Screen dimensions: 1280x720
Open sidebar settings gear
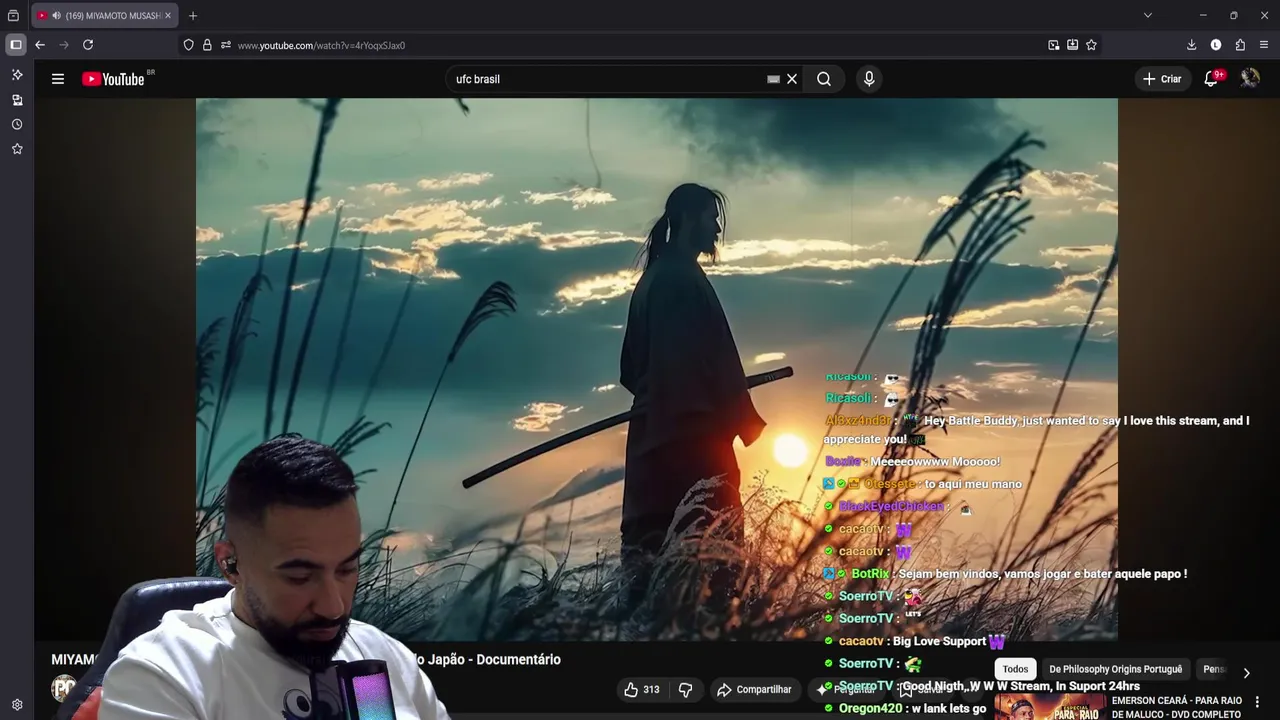pos(17,705)
